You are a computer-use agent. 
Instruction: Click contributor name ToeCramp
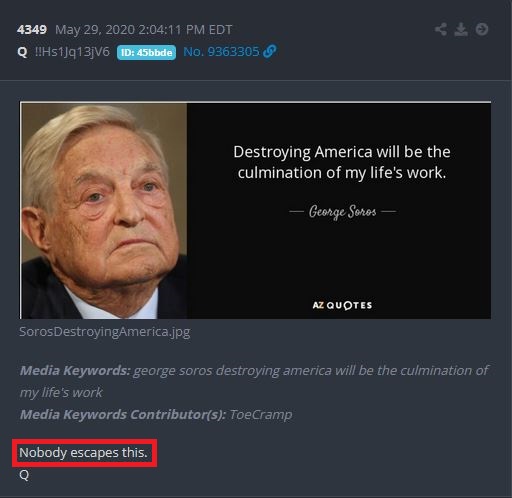pyautogui.click(x=261, y=414)
